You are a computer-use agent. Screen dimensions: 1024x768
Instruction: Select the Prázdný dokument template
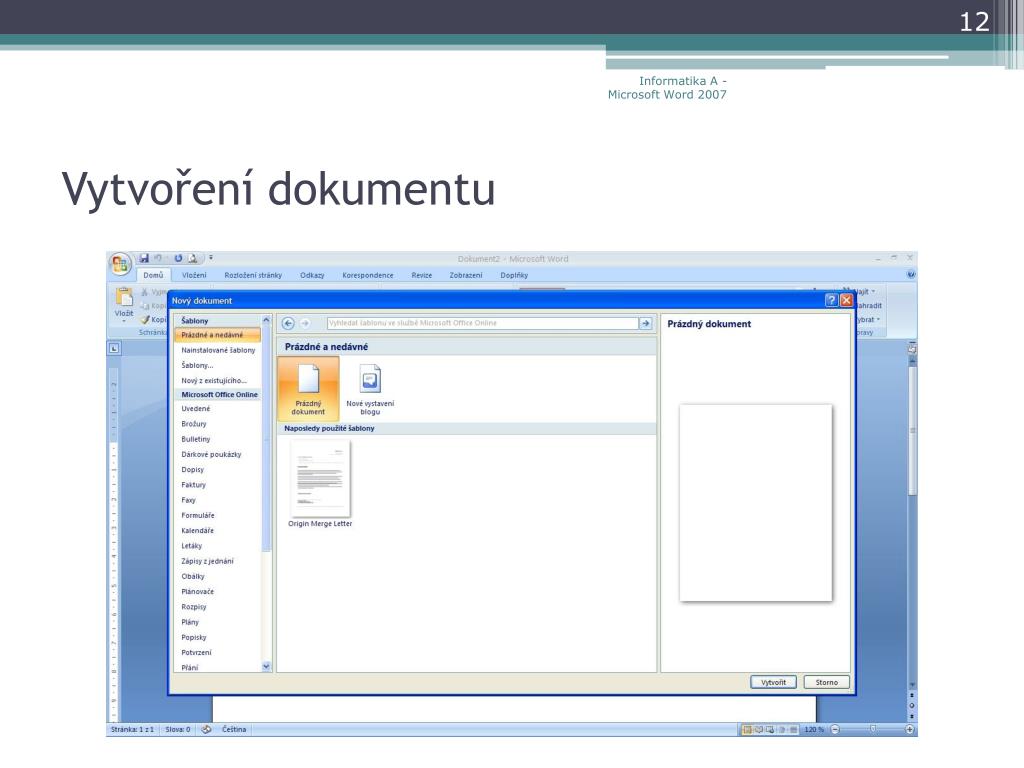click(x=308, y=389)
